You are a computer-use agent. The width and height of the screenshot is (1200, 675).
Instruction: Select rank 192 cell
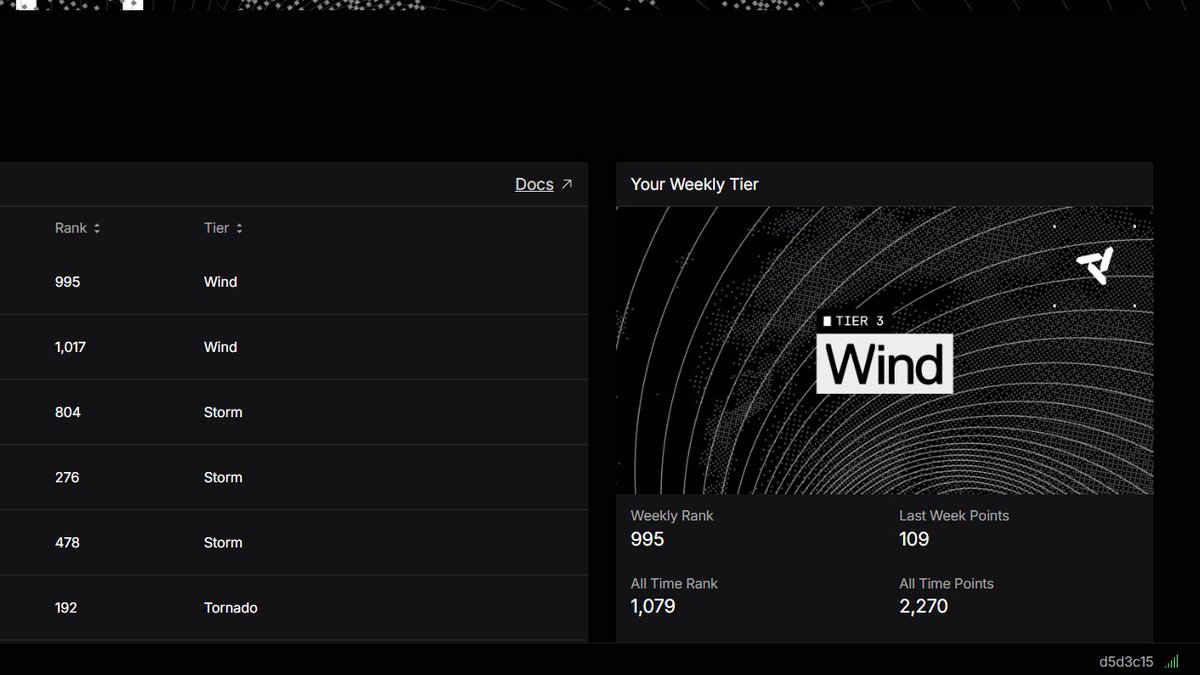(x=66, y=607)
